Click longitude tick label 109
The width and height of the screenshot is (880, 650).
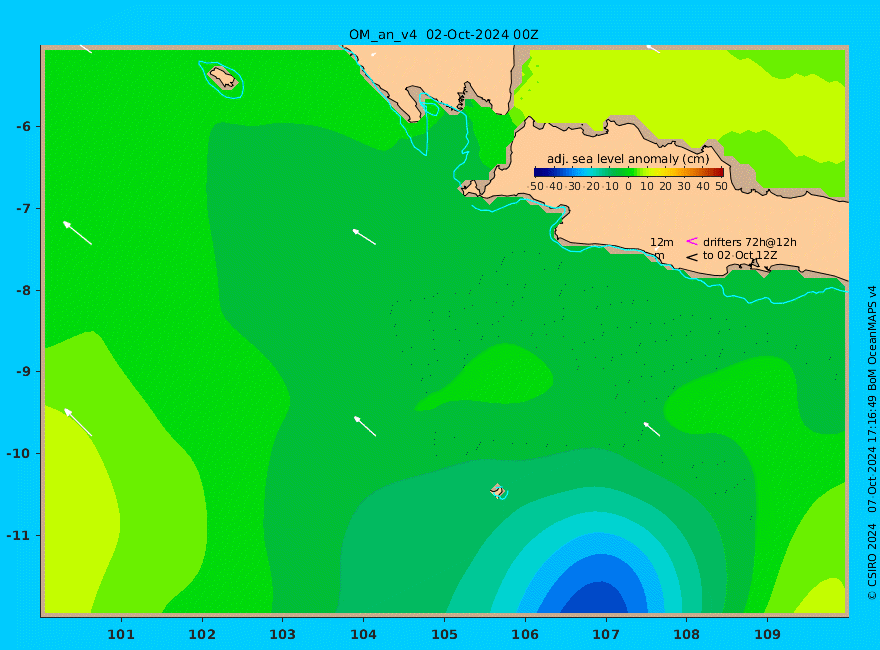click(x=768, y=635)
